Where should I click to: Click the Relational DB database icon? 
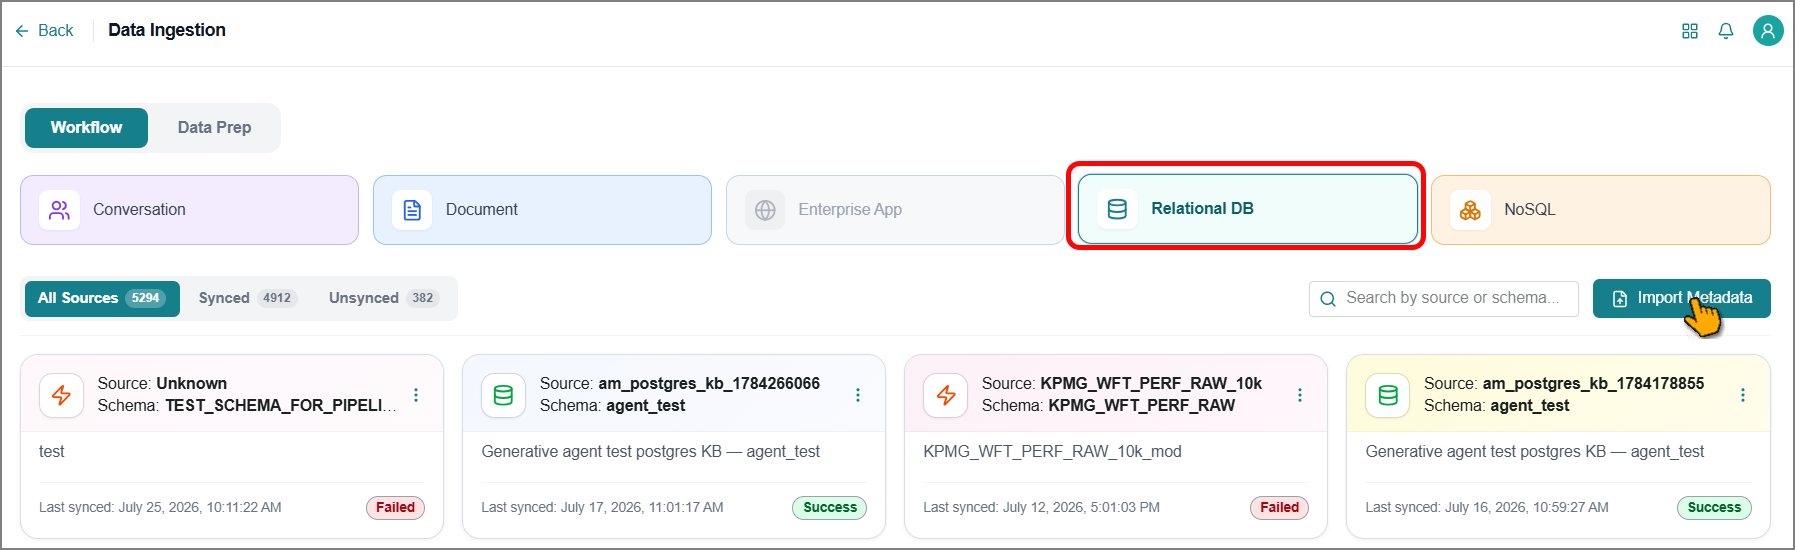[x=1118, y=209]
